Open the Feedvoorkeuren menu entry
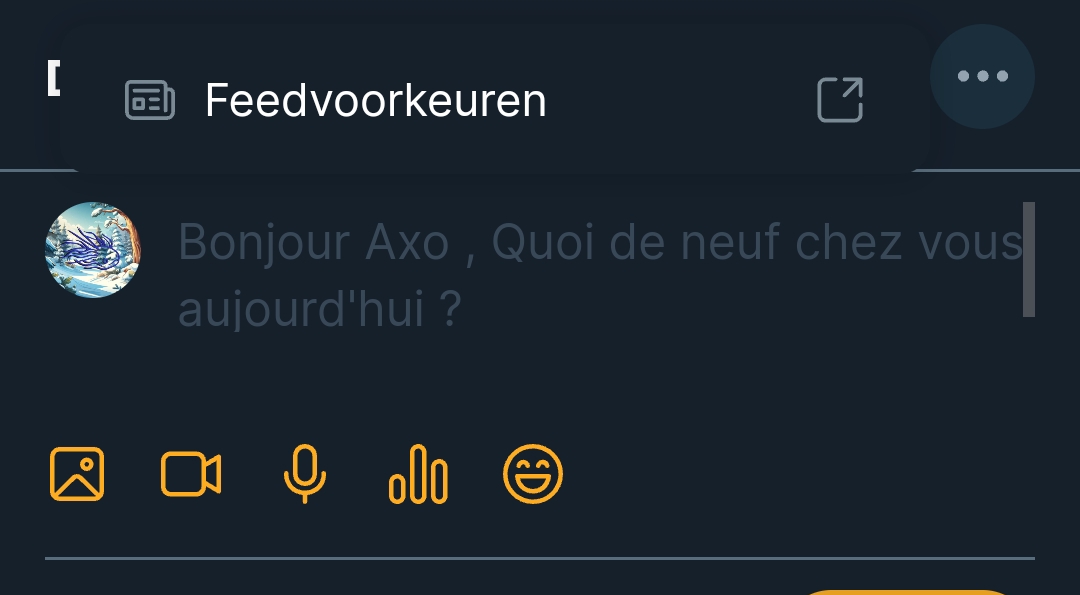This screenshot has width=1080, height=595. click(494, 101)
